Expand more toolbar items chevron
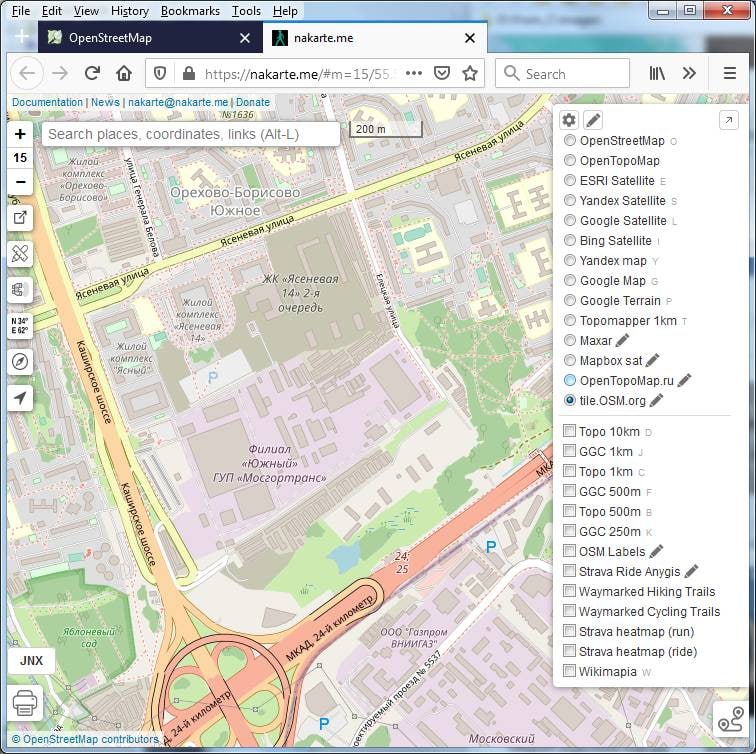Screen dimensions: 756x754 coord(689,74)
